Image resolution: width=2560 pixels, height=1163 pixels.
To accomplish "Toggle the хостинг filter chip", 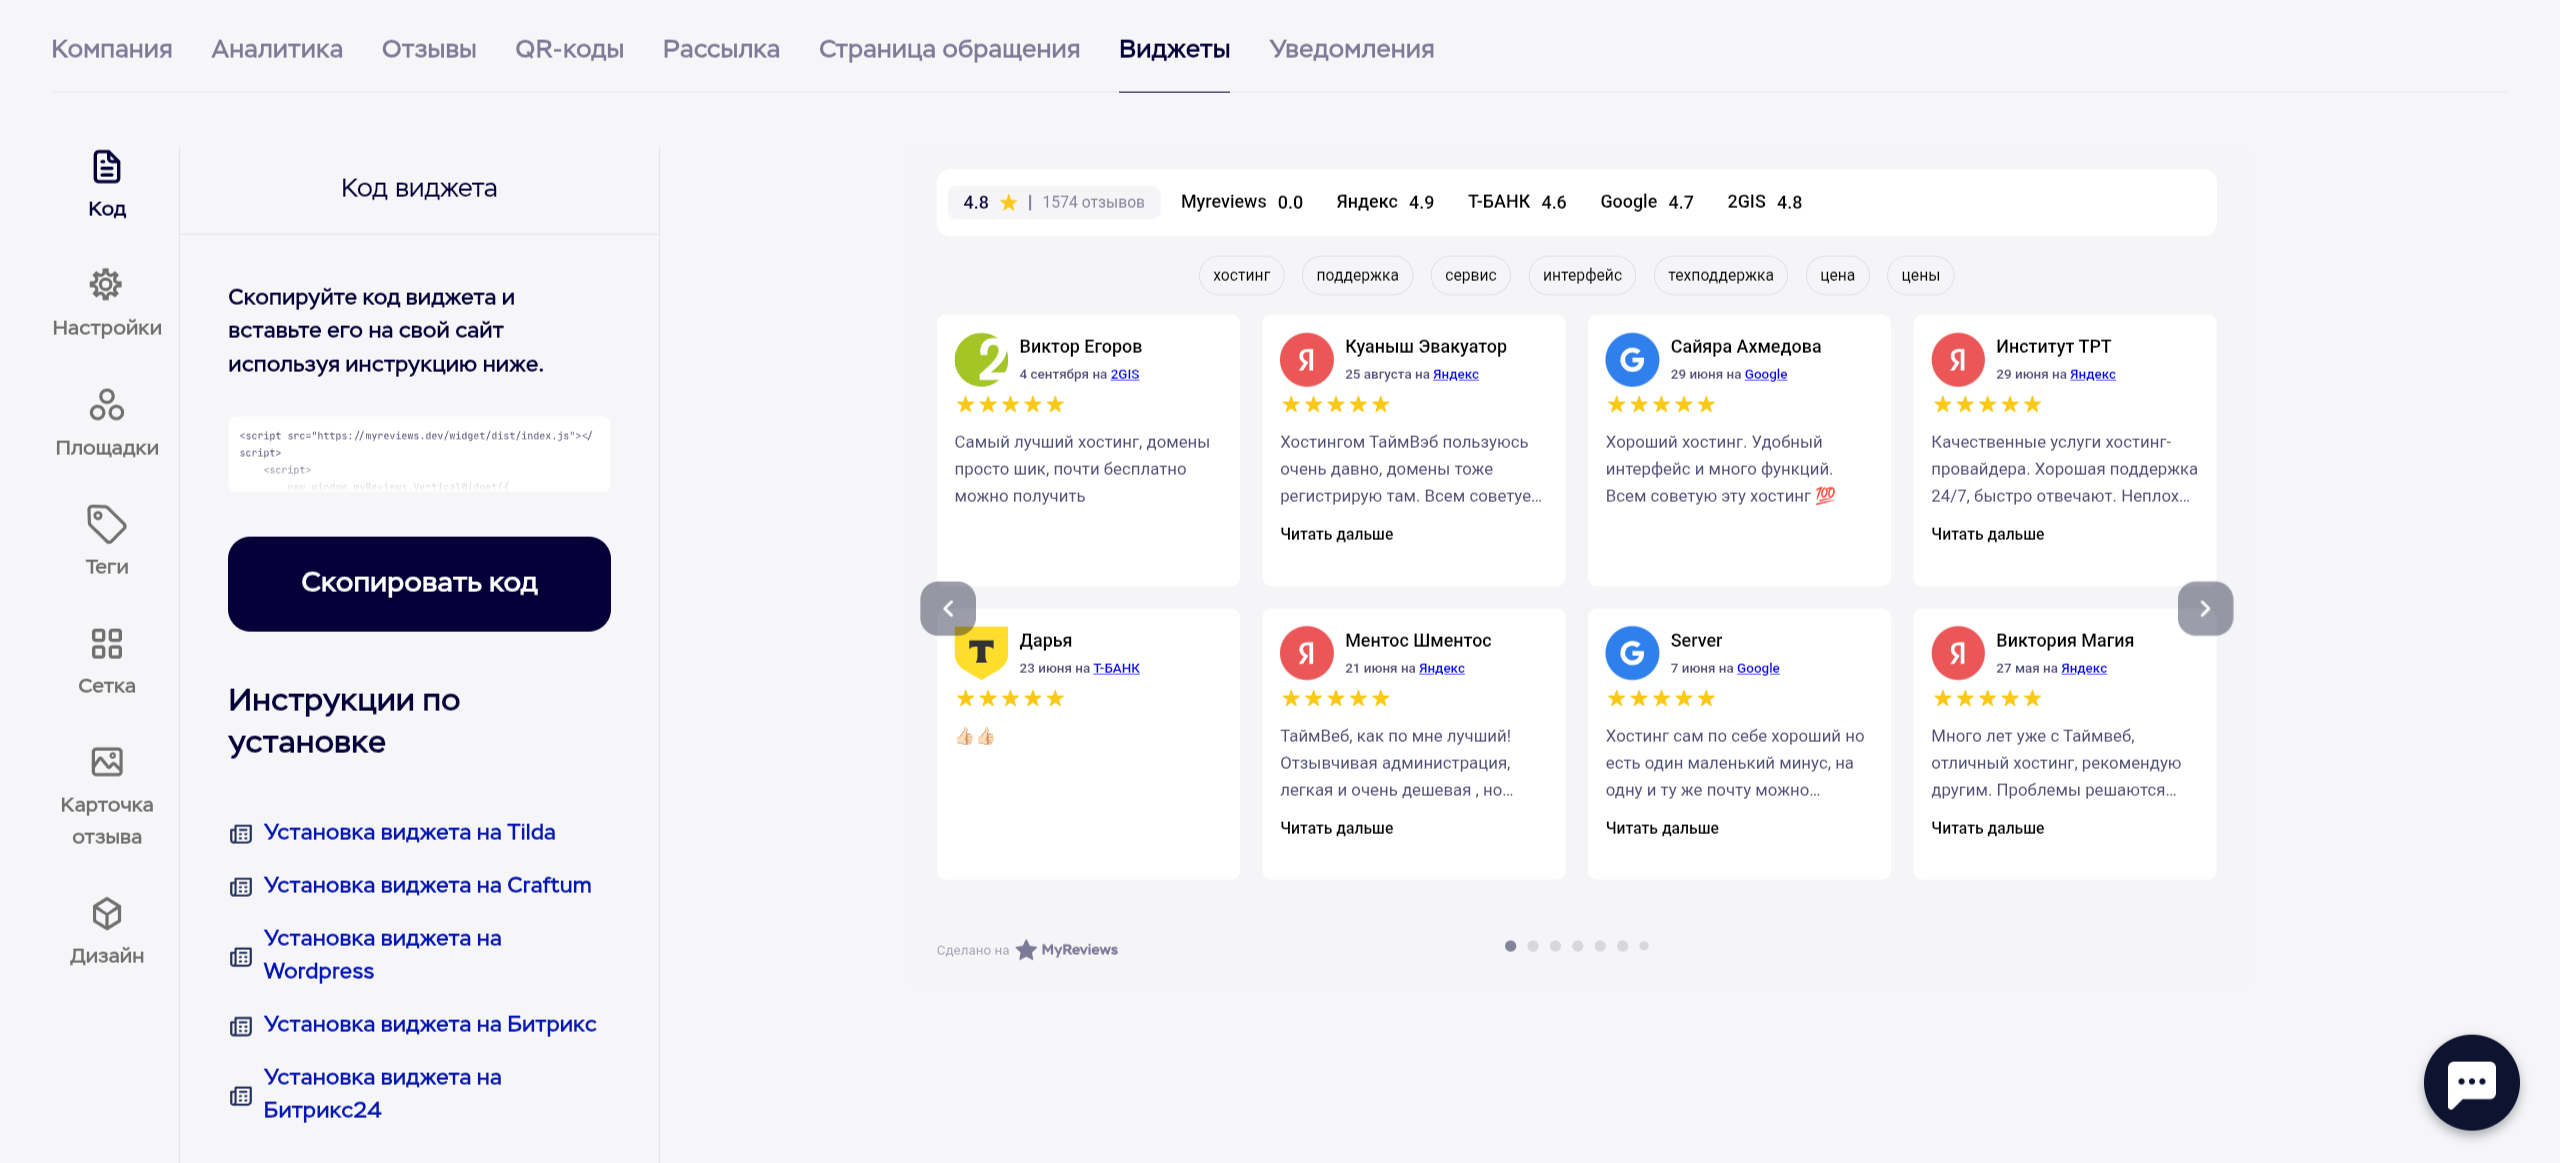I will [1241, 275].
